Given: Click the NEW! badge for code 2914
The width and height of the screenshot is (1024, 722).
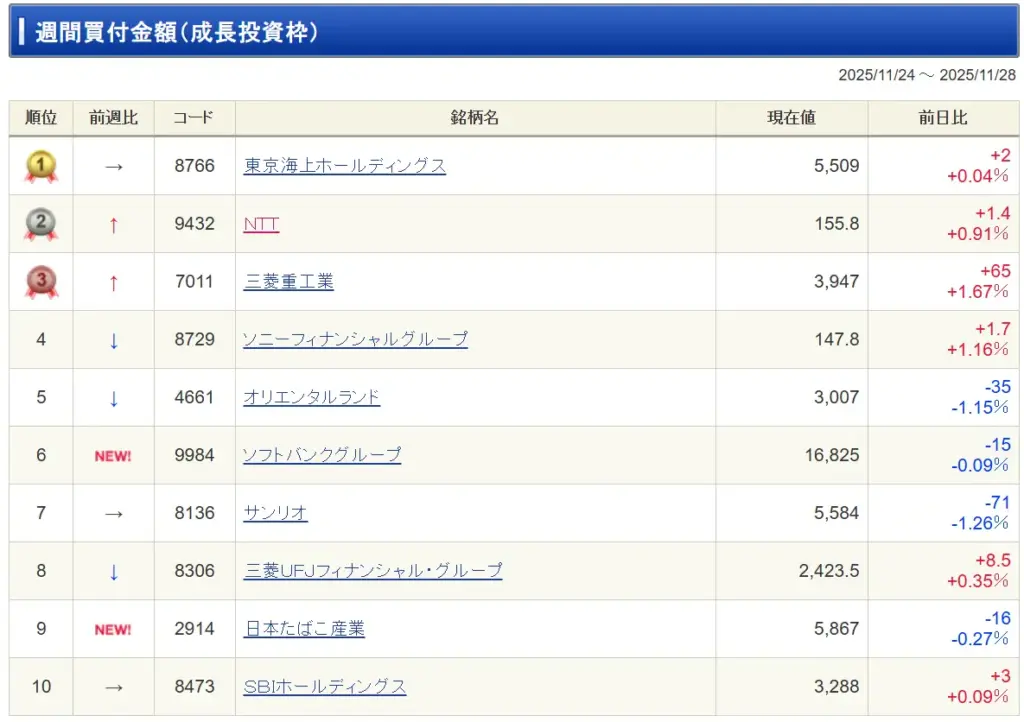Looking at the screenshot, I should (x=113, y=630).
